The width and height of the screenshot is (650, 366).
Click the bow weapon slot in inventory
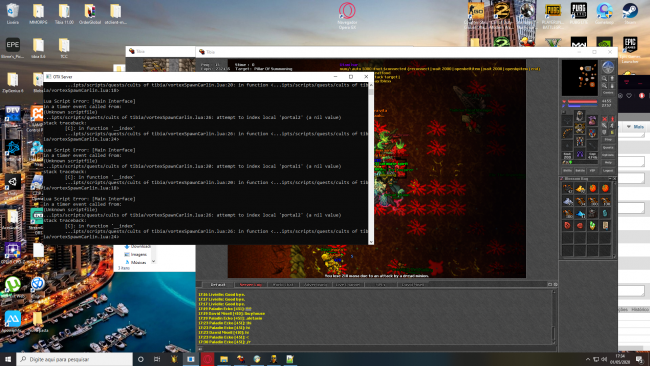click(x=567, y=133)
